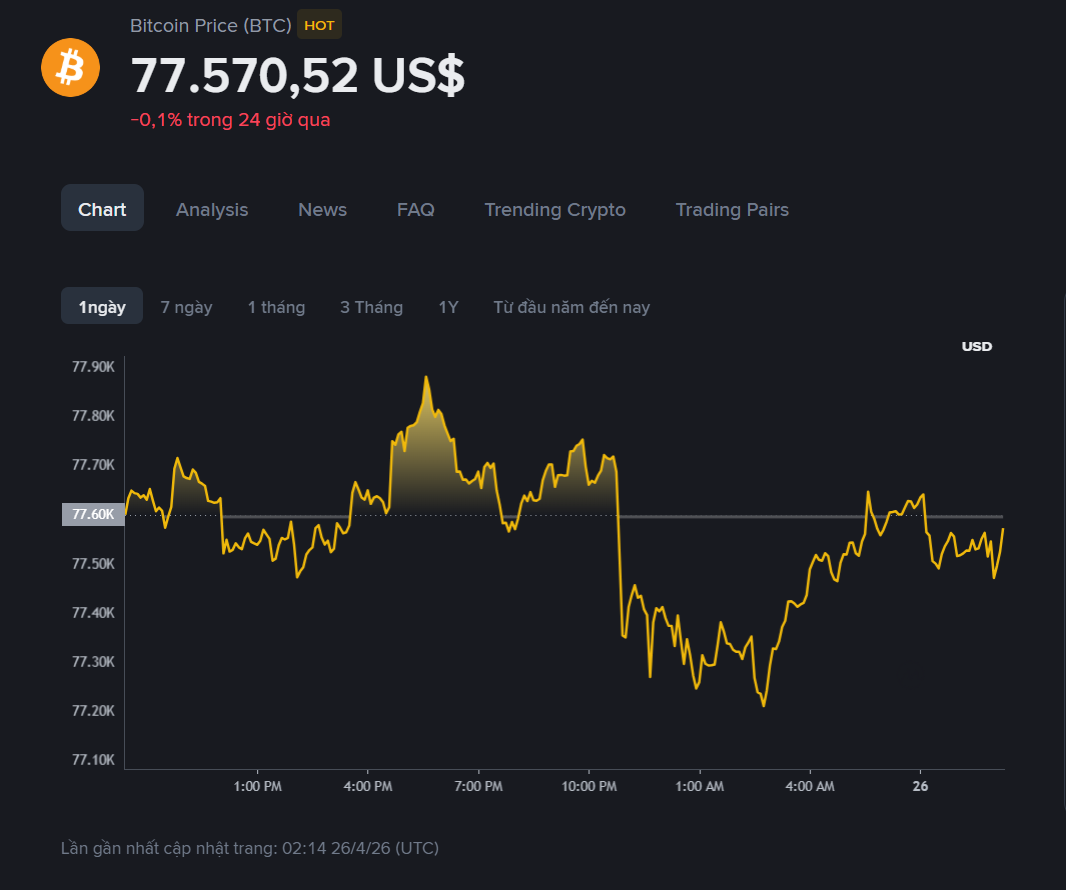Set chart range to 3 Tháng
The height and width of the screenshot is (890, 1066).
coord(371,307)
